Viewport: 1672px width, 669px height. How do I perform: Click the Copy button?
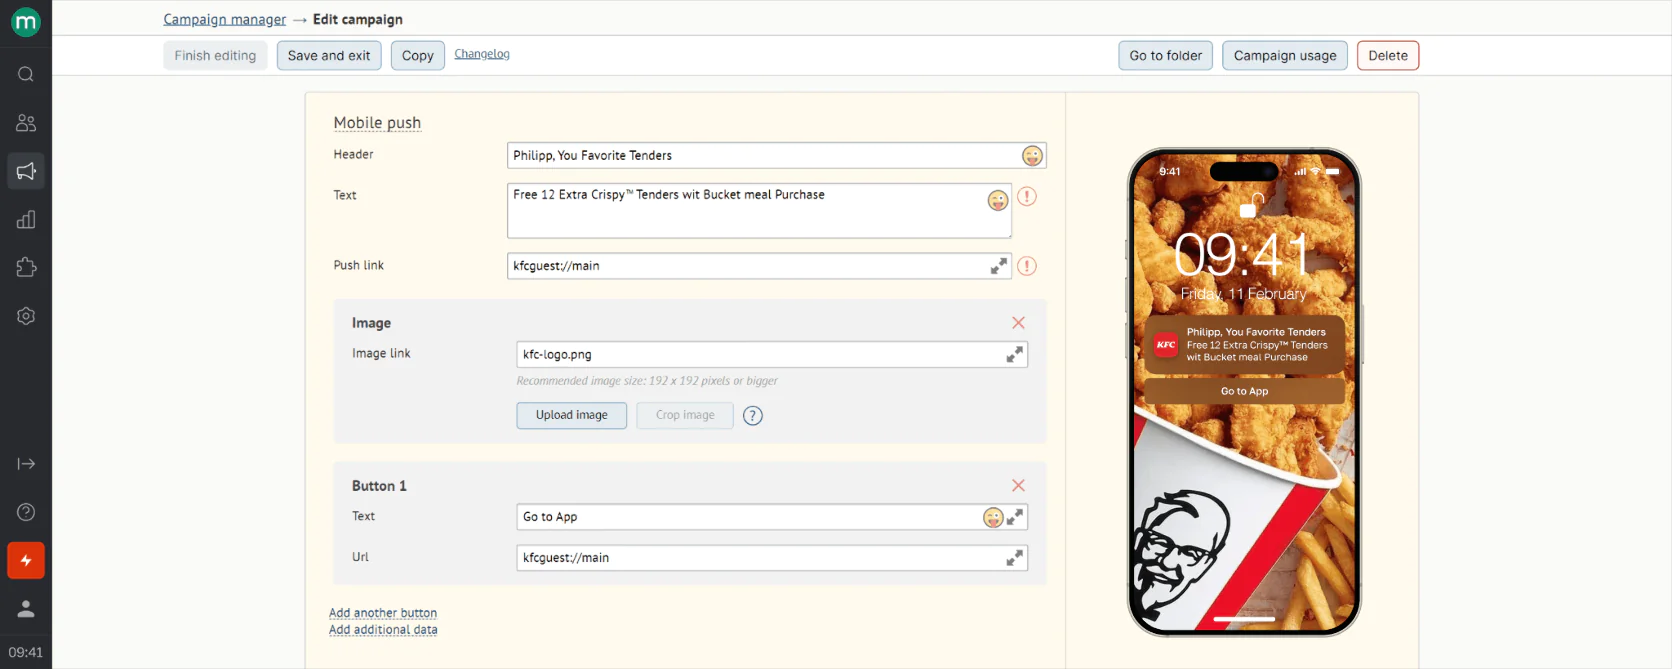[x=418, y=56]
